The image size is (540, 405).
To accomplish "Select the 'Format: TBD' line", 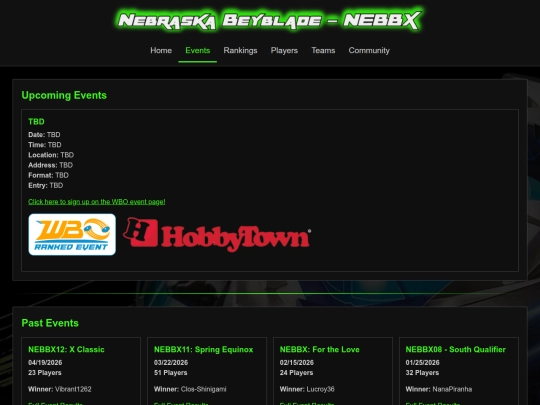I will click(x=48, y=175).
